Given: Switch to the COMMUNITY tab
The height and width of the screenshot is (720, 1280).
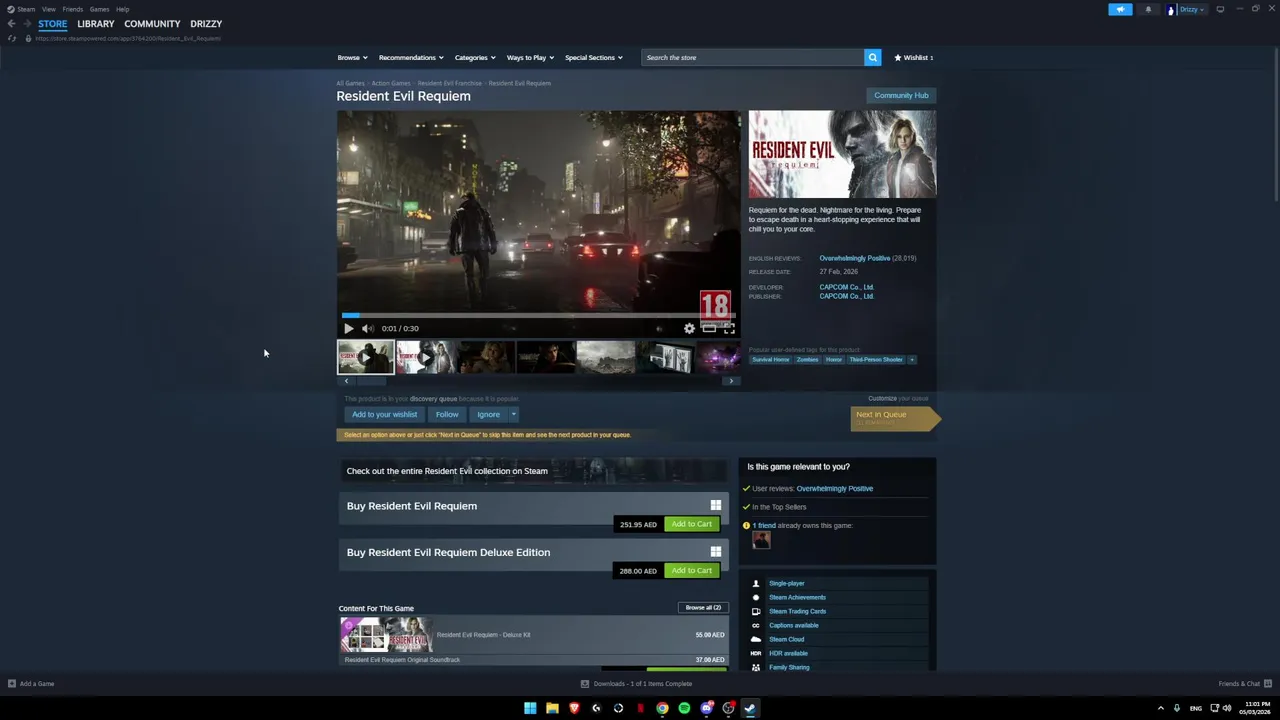Looking at the screenshot, I should 152,24.
